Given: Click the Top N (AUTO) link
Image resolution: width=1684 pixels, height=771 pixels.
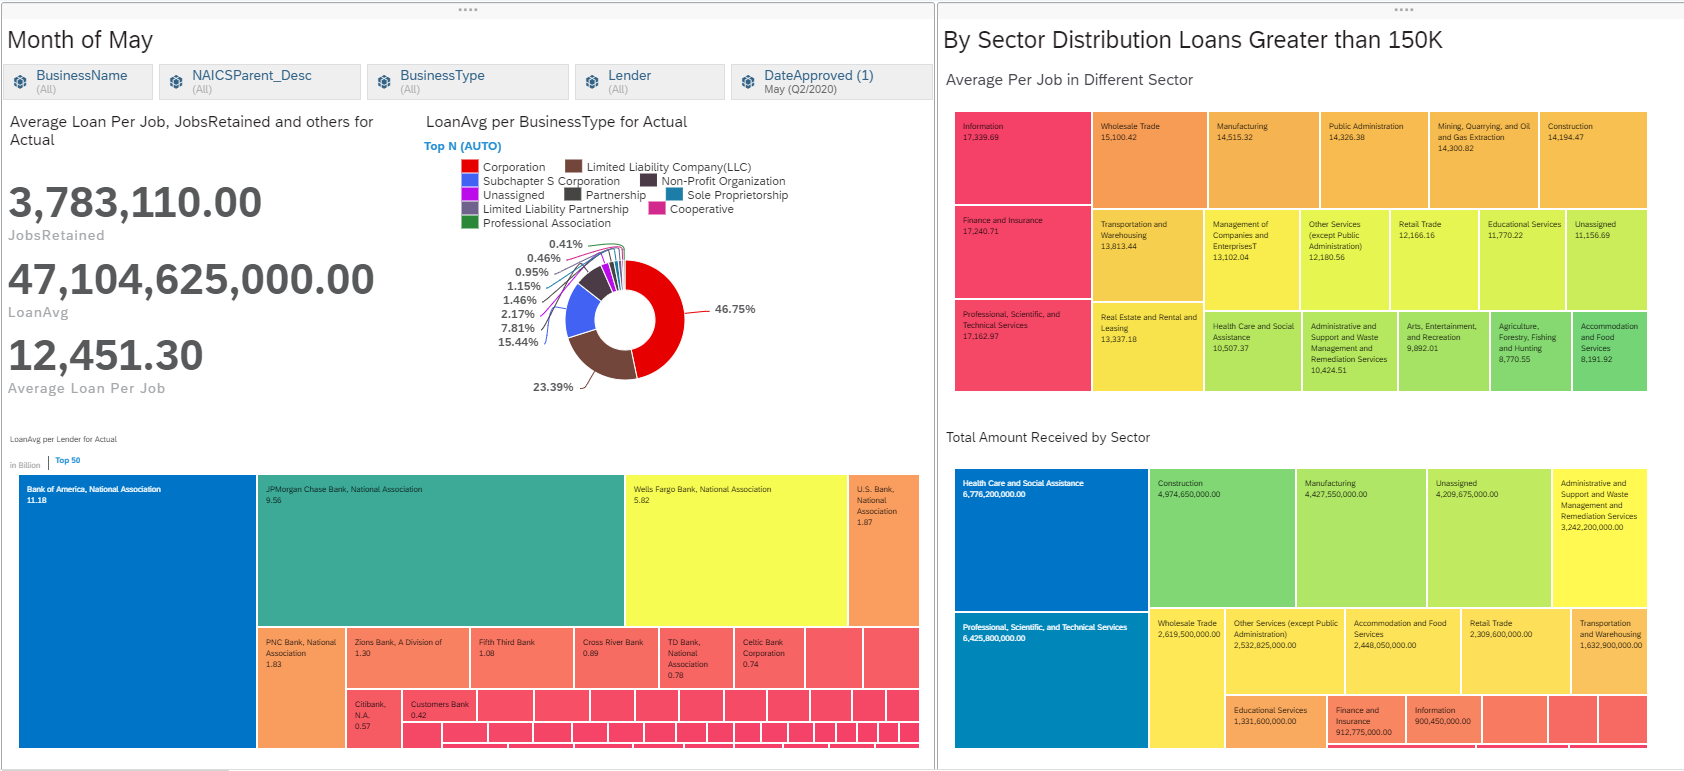Looking at the screenshot, I should (463, 146).
